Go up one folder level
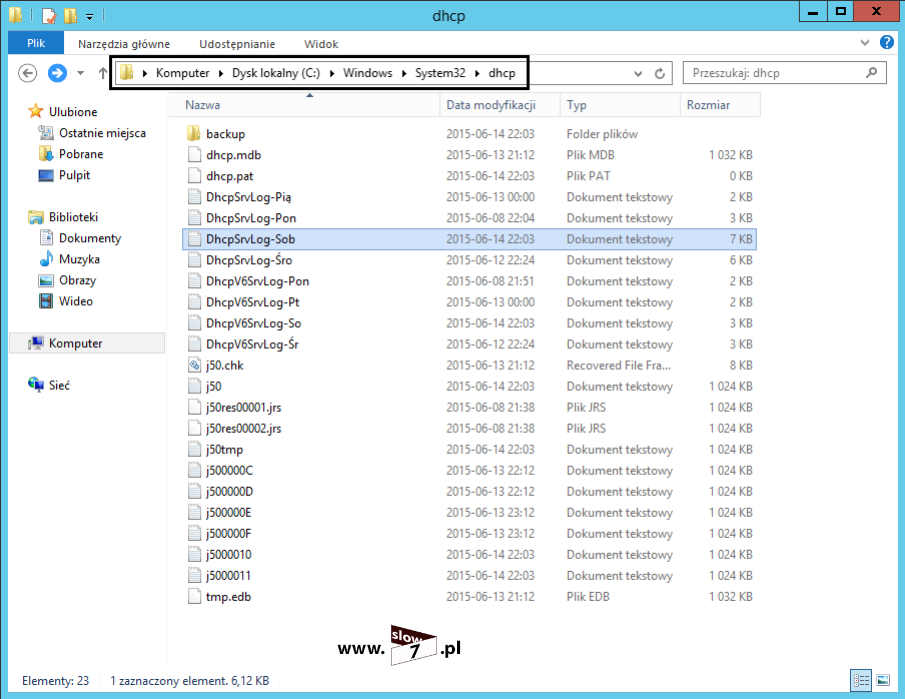The height and width of the screenshot is (699, 905). (102, 73)
